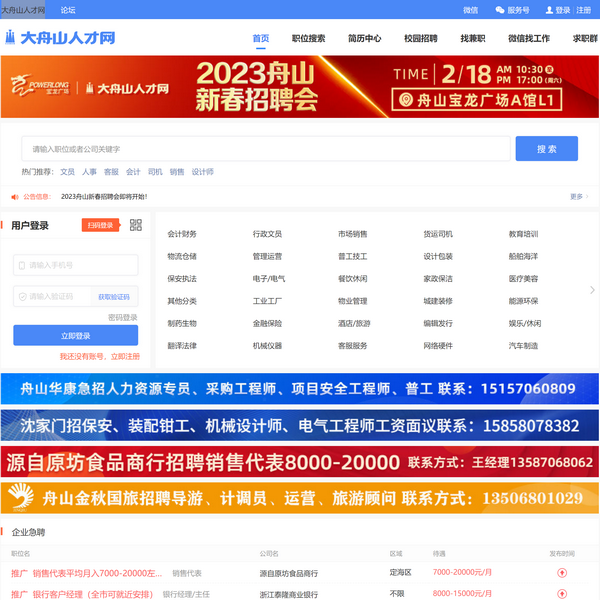Screen dimensions: 600x600
Task: Switch to 密码登录 login mode
Action: tap(122, 317)
